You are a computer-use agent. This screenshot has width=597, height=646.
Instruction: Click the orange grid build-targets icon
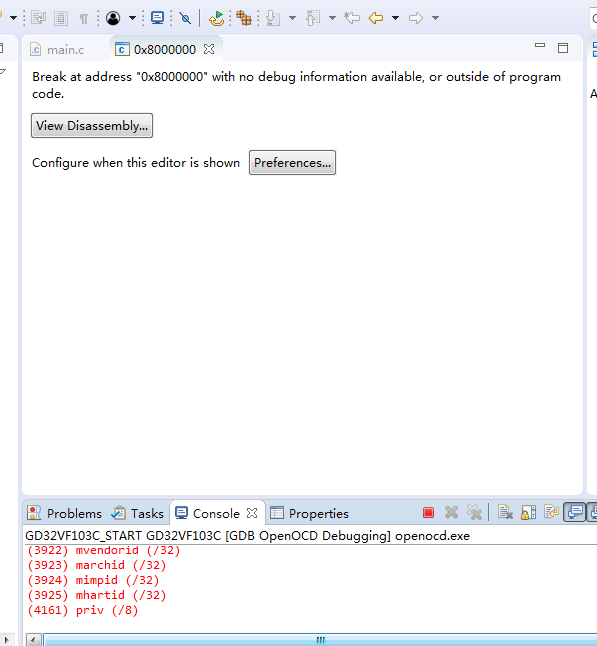click(x=243, y=18)
